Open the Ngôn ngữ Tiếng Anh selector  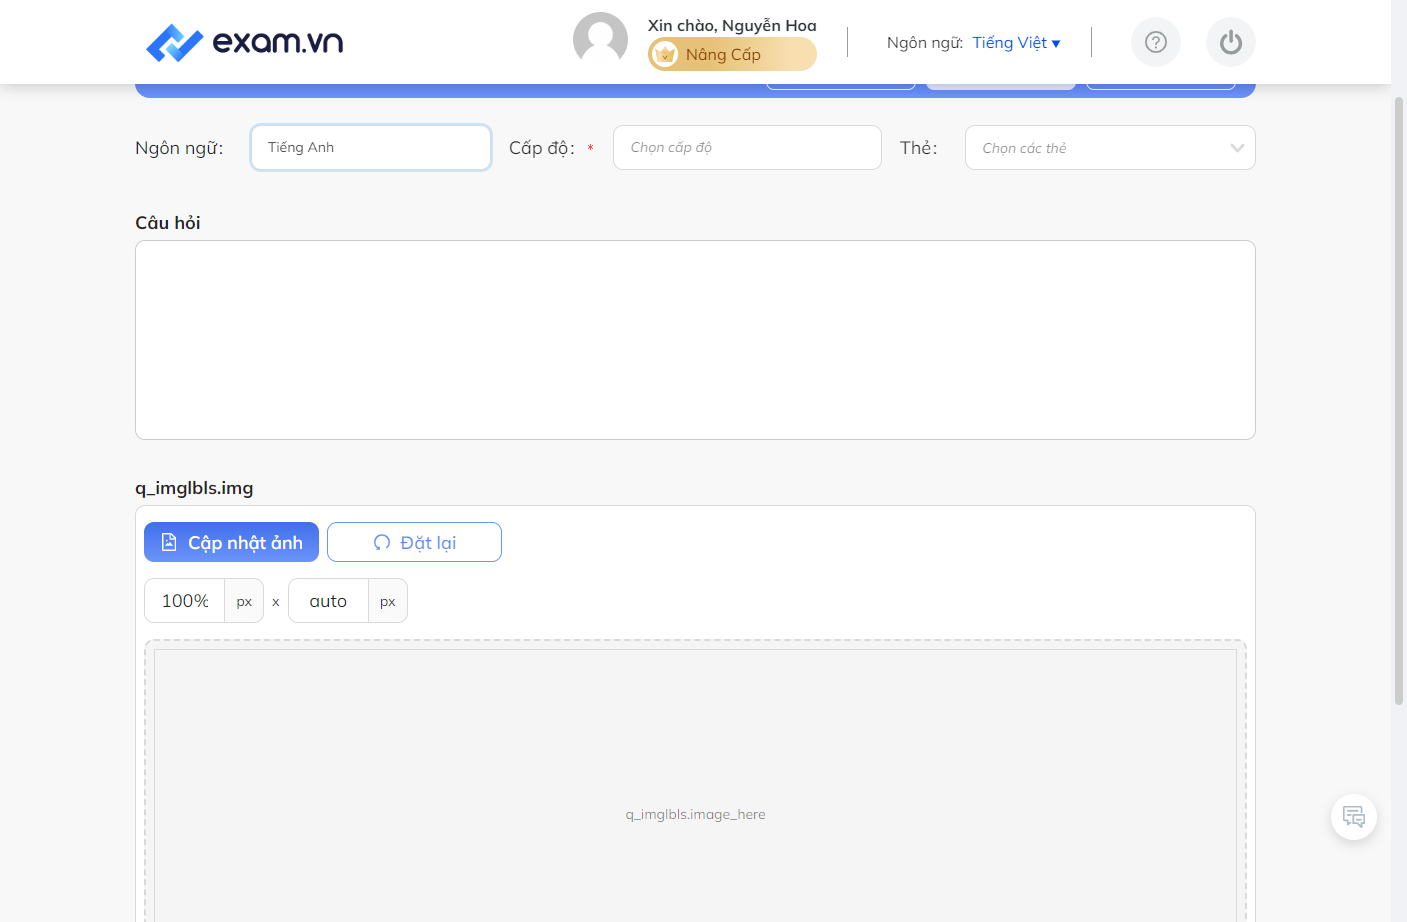371,147
